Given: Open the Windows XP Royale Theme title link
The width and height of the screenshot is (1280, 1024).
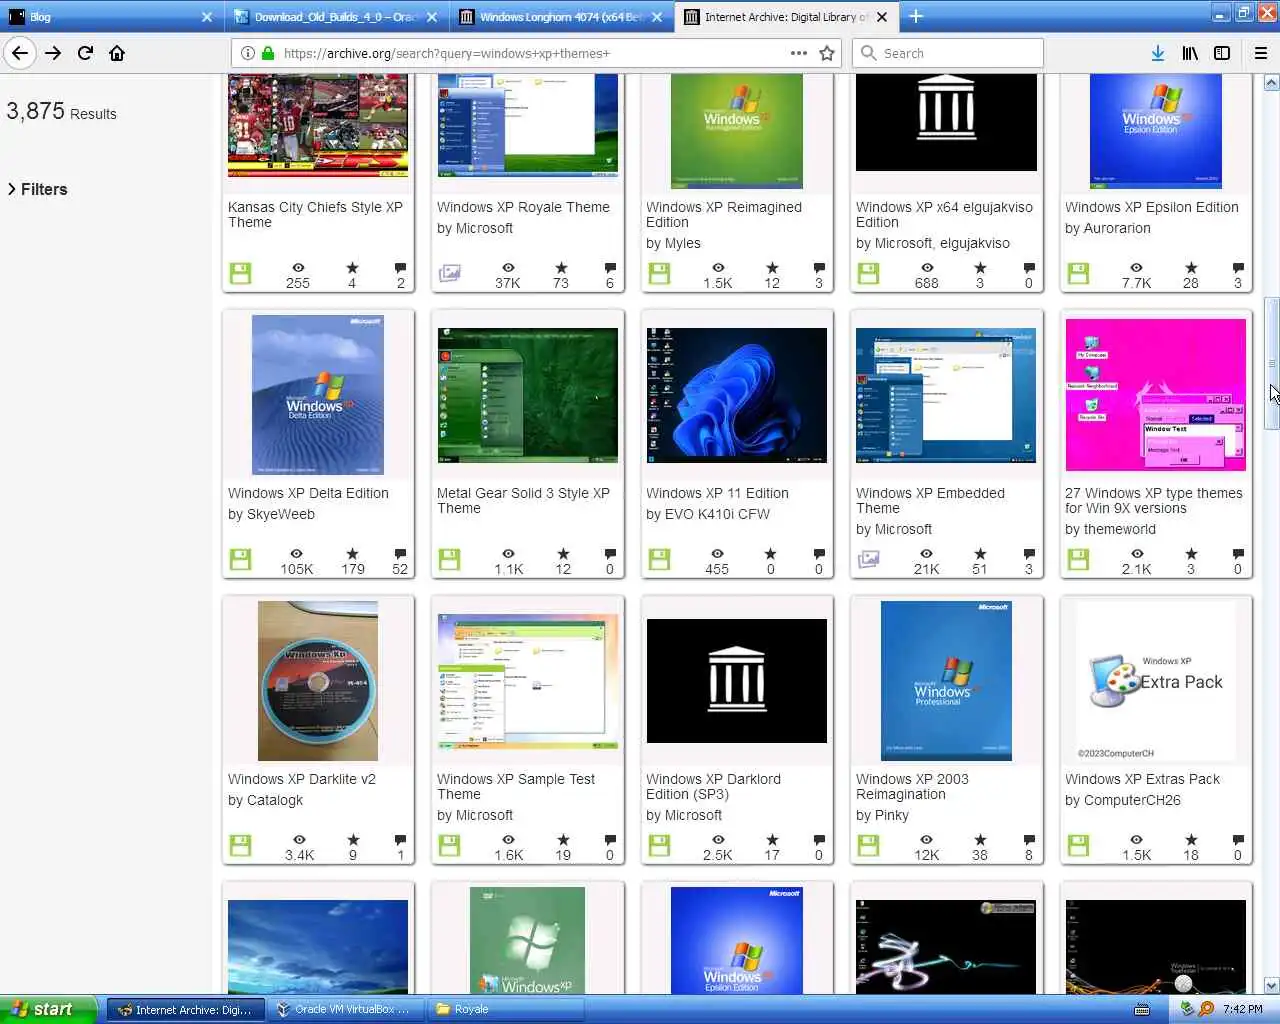Looking at the screenshot, I should pos(523,207).
